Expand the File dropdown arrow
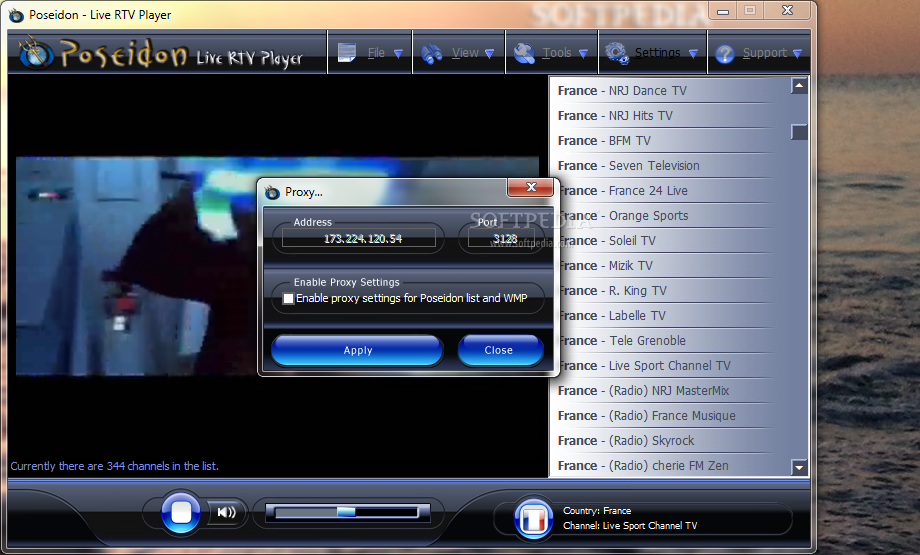Screen dimensions: 920x555 click(x=398, y=53)
